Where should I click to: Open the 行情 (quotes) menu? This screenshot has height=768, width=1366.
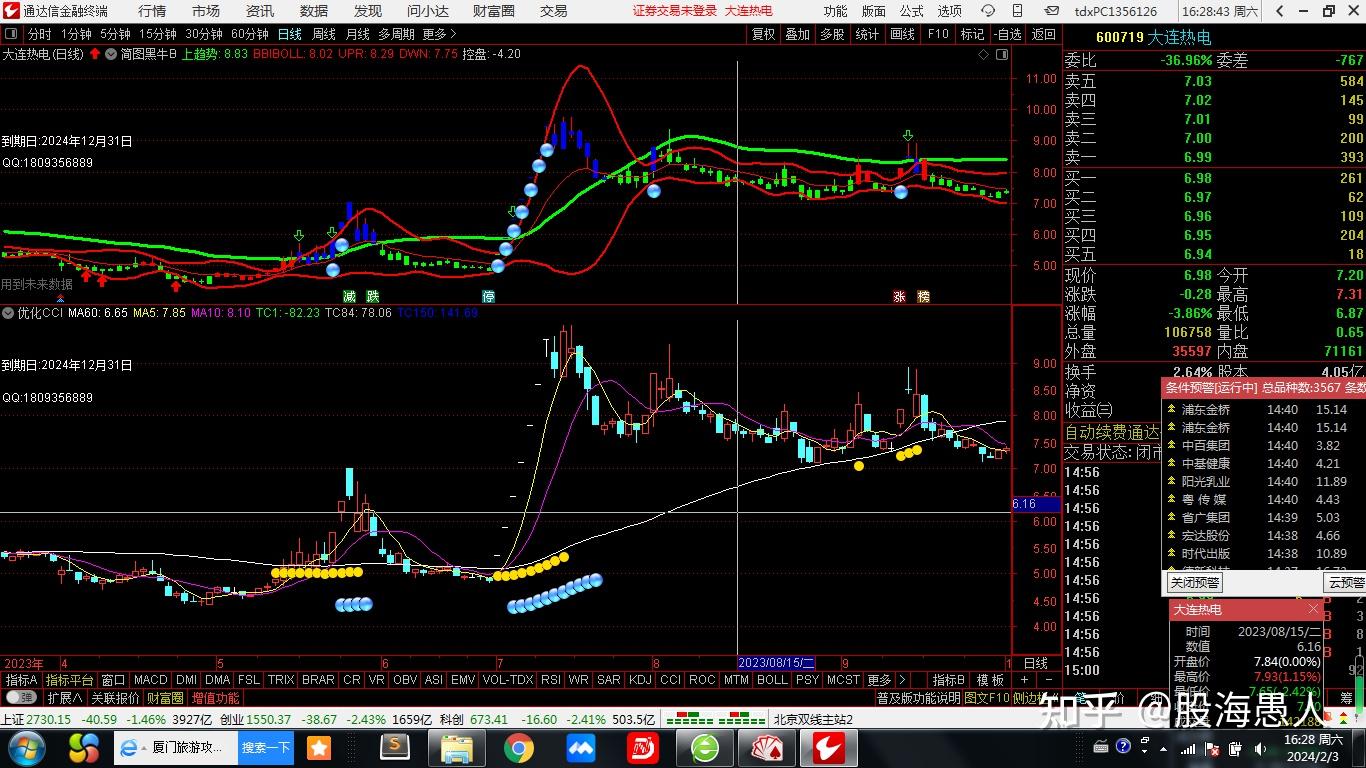click(152, 11)
